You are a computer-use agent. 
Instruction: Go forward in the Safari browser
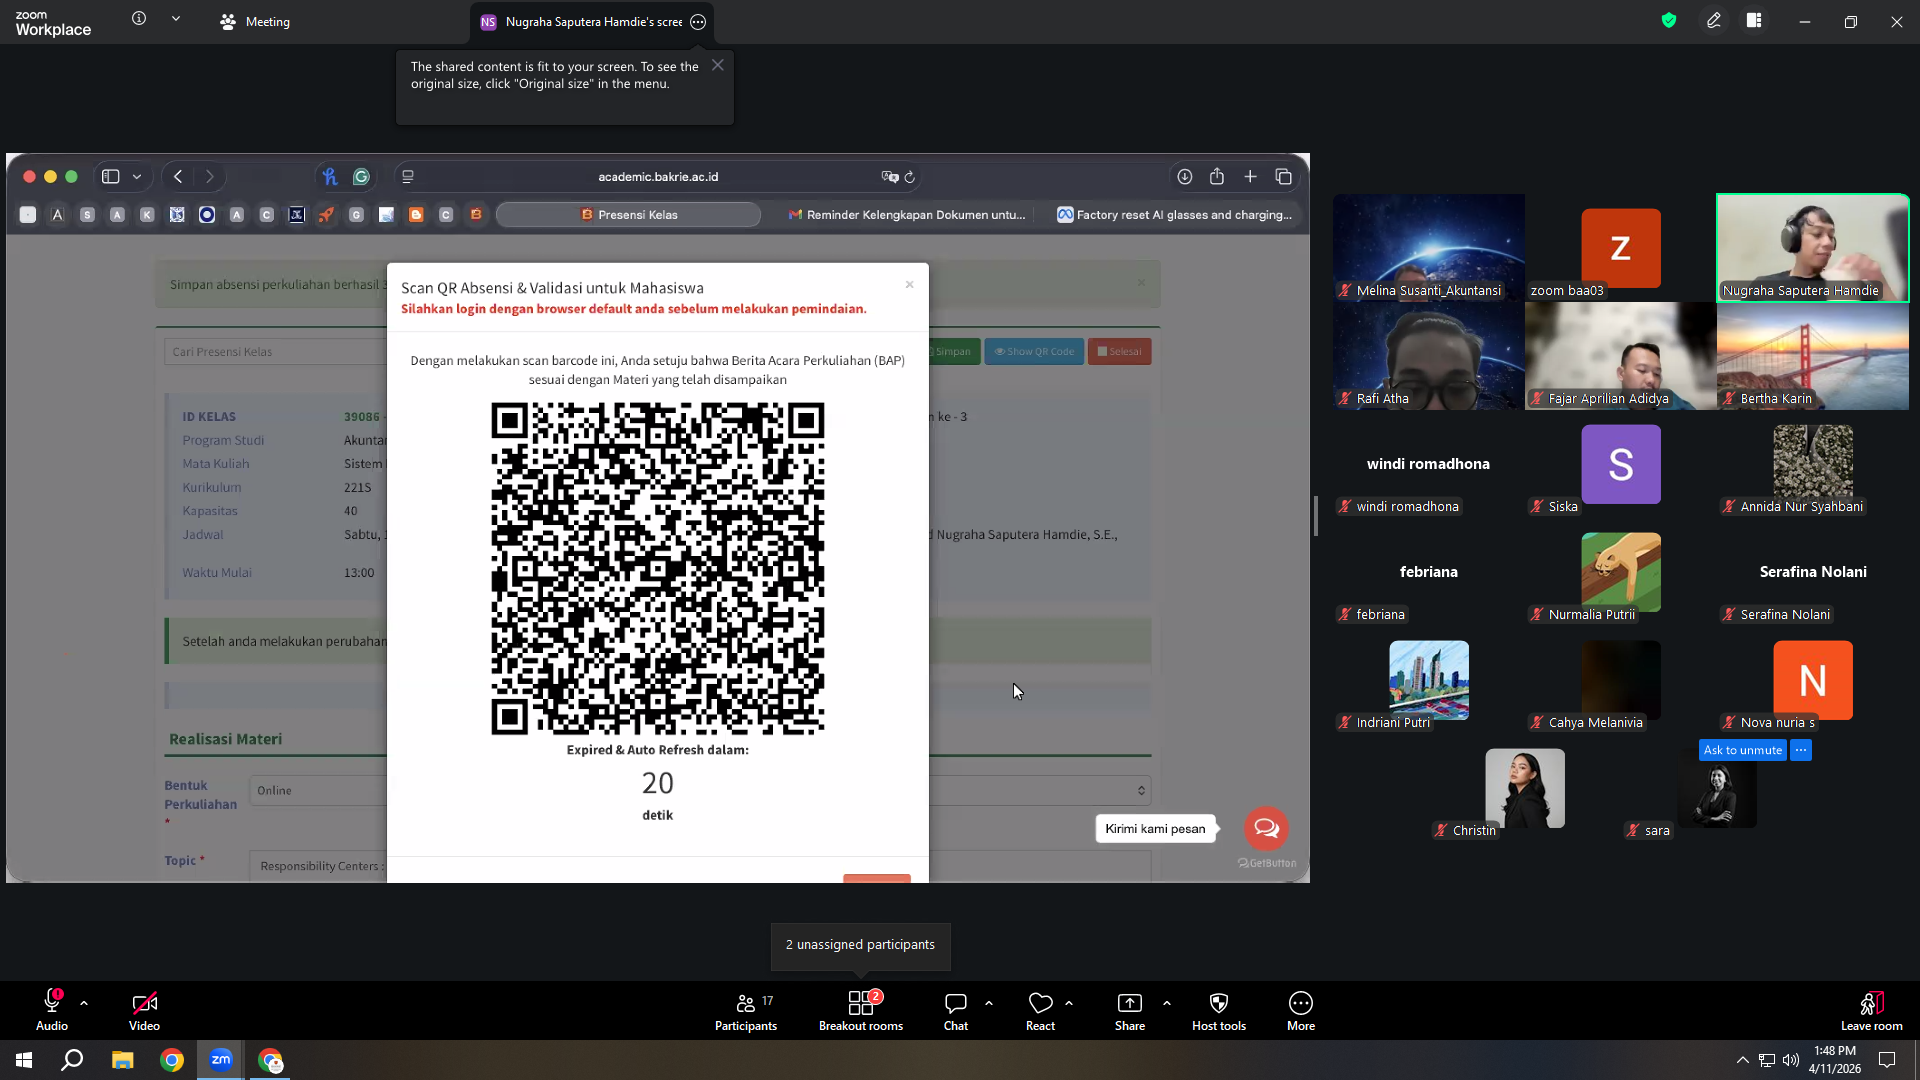209,177
